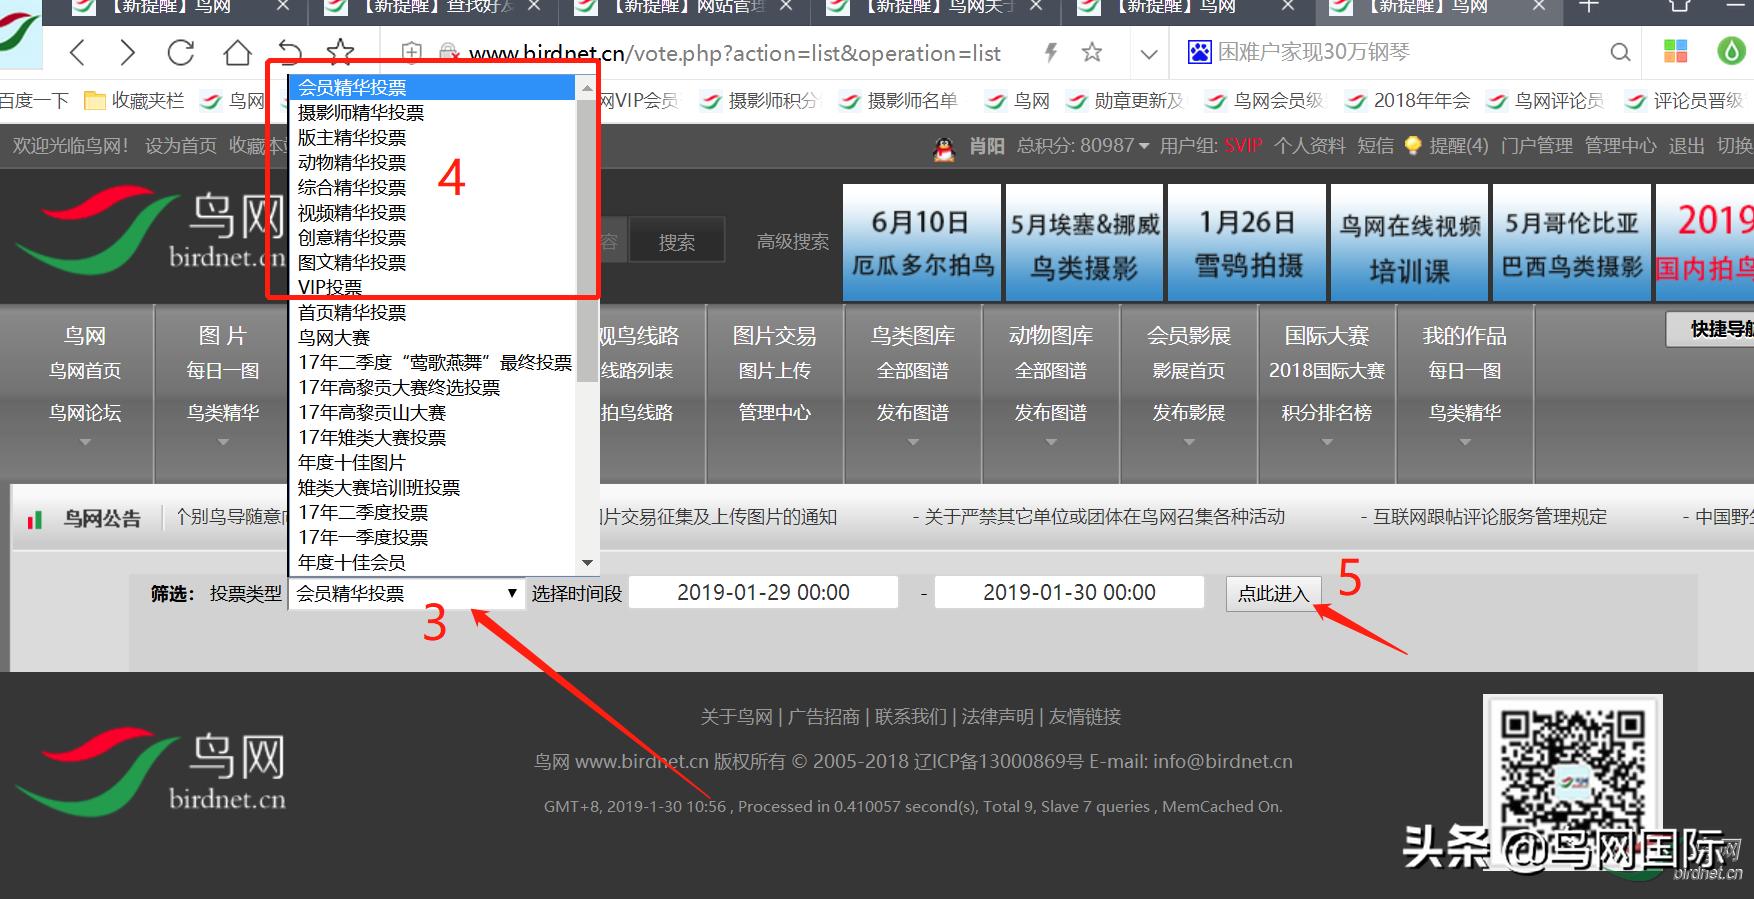Click the dropdown list scrollbar down arrow
The width and height of the screenshot is (1754, 899).
(588, 563)
